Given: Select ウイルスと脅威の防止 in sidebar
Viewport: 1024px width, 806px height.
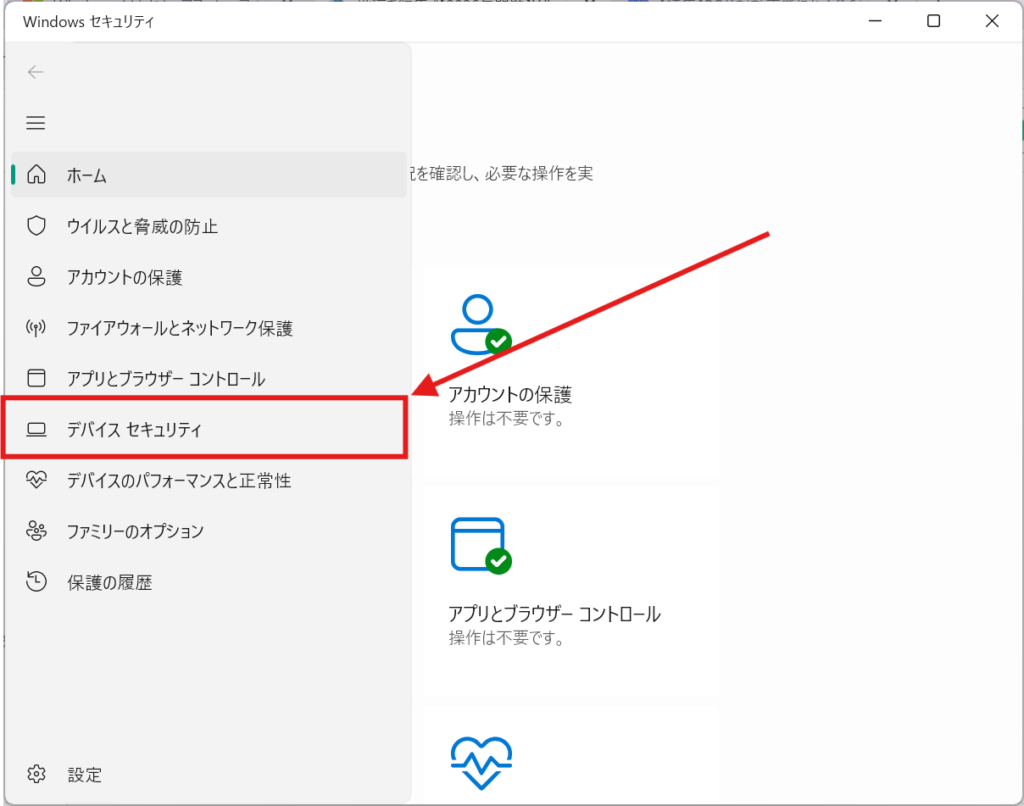Looking at the screenshot, I should tap(142, 226).
